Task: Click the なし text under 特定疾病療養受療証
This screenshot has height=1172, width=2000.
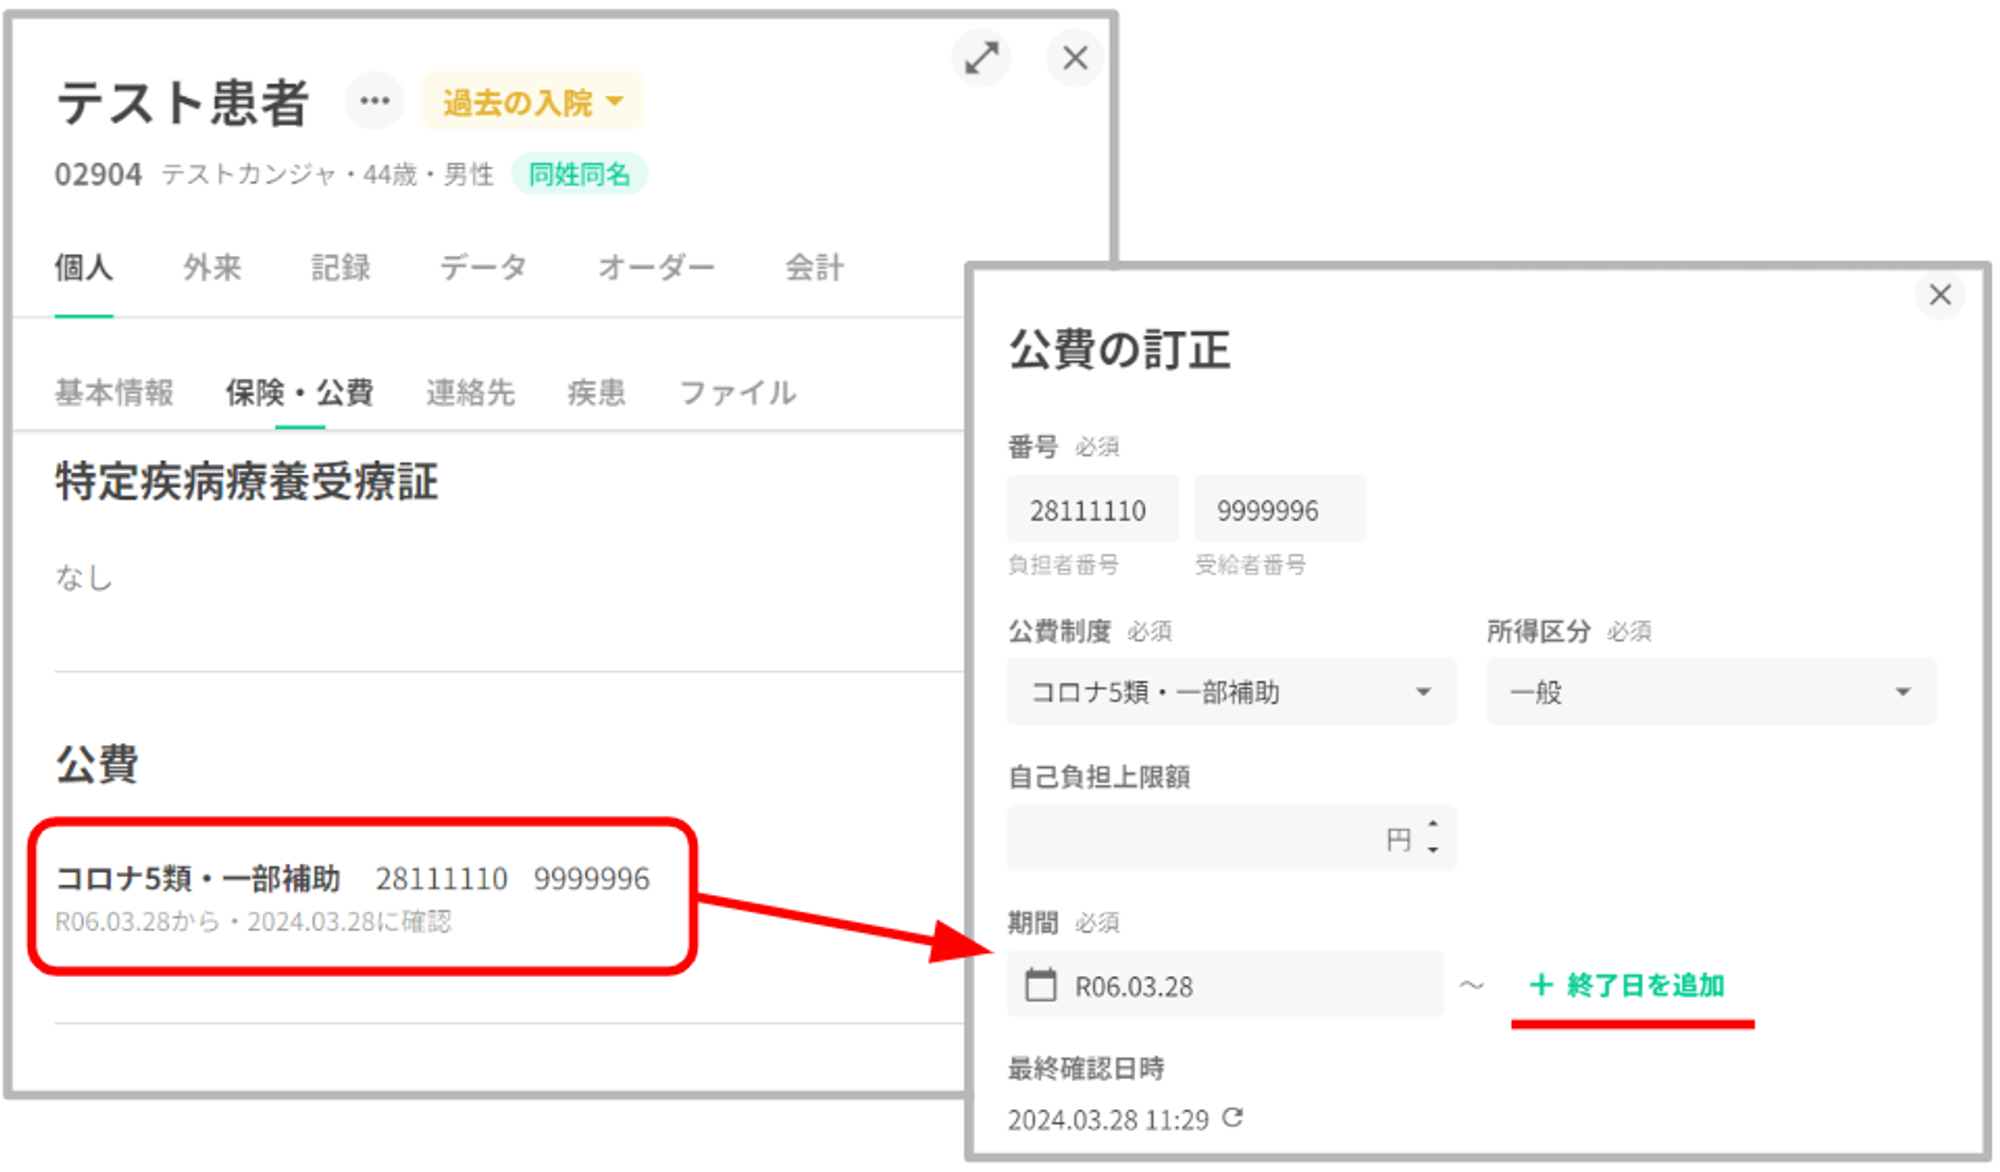Action: coord(84,578)
